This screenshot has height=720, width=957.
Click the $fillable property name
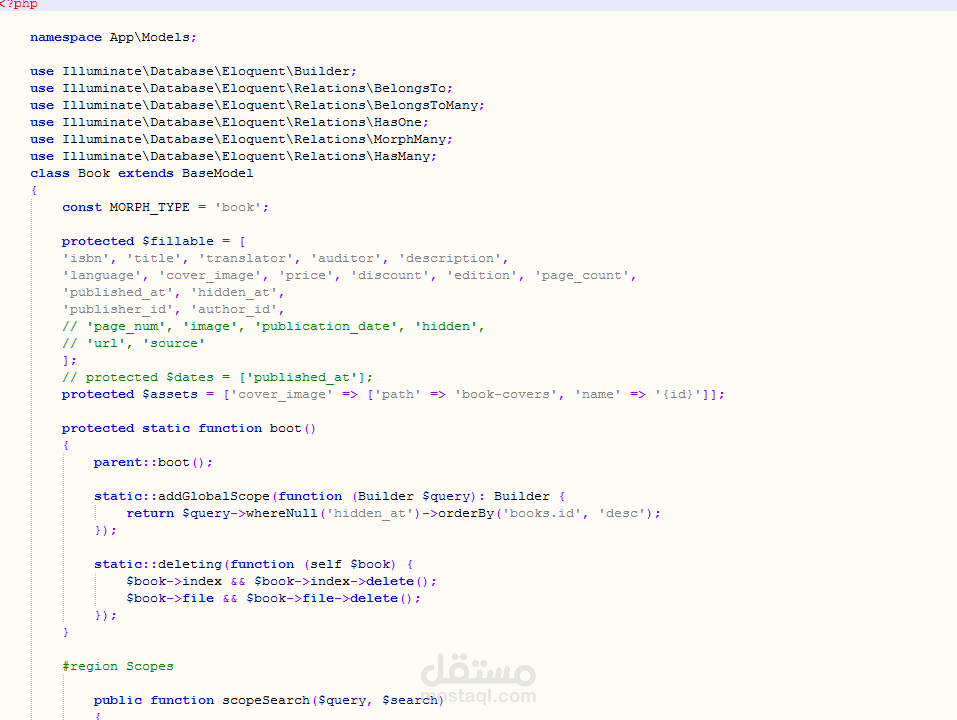(178, 242)
